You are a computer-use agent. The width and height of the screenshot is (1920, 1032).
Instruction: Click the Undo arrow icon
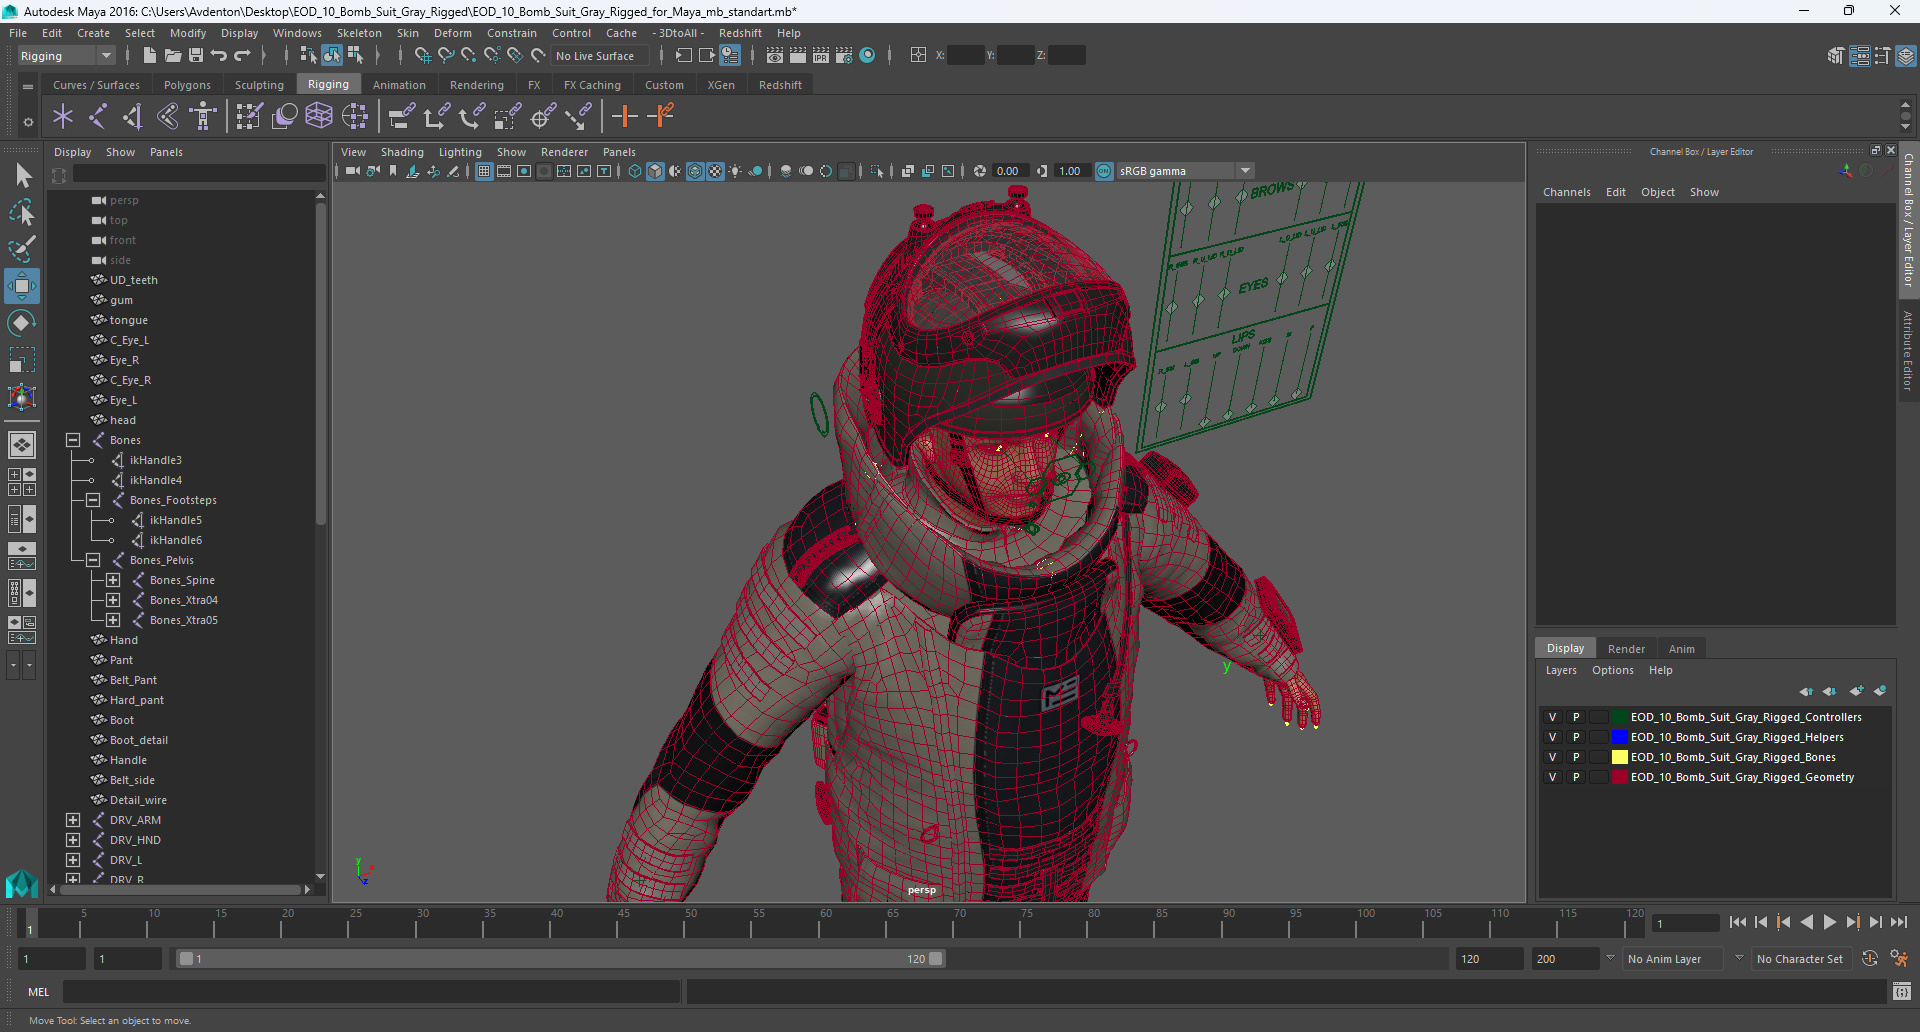pyautogui.click(x=219, y=56)
